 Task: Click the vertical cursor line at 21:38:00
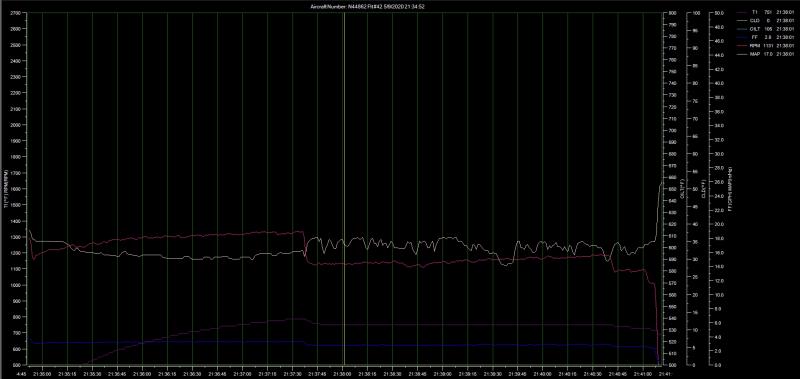pyautogui.click(x=343, y=189)
